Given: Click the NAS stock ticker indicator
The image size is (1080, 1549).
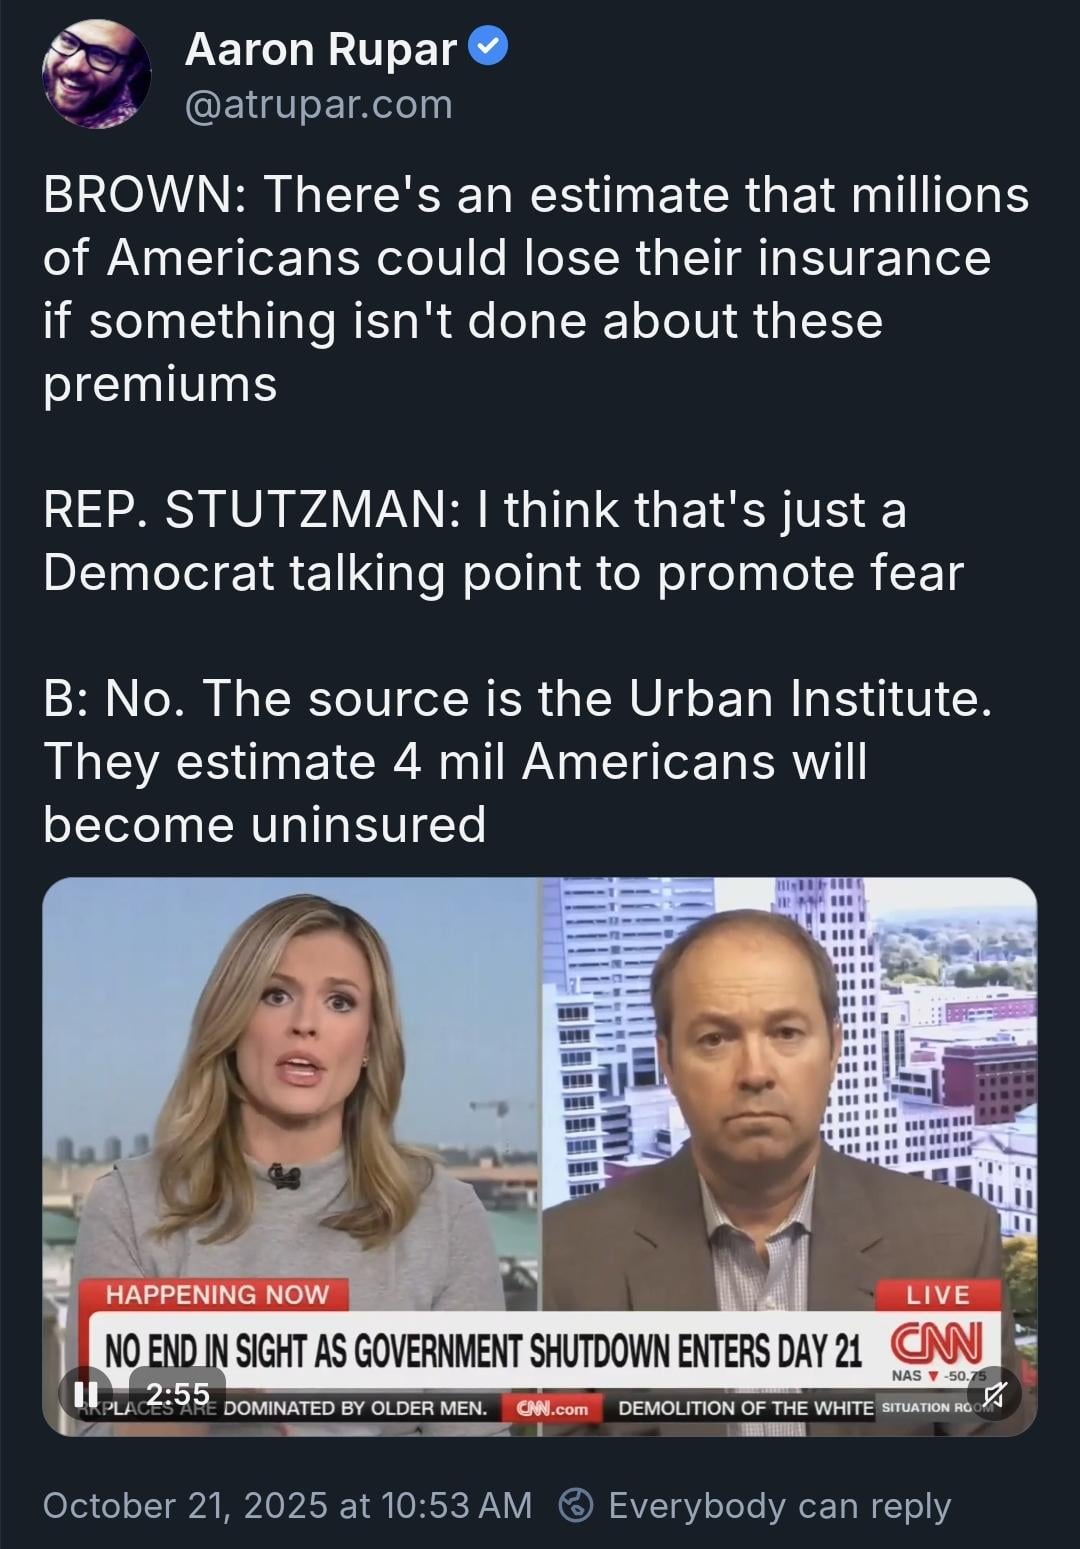Looking at the screenshot, I should (x=938, y=1375).
